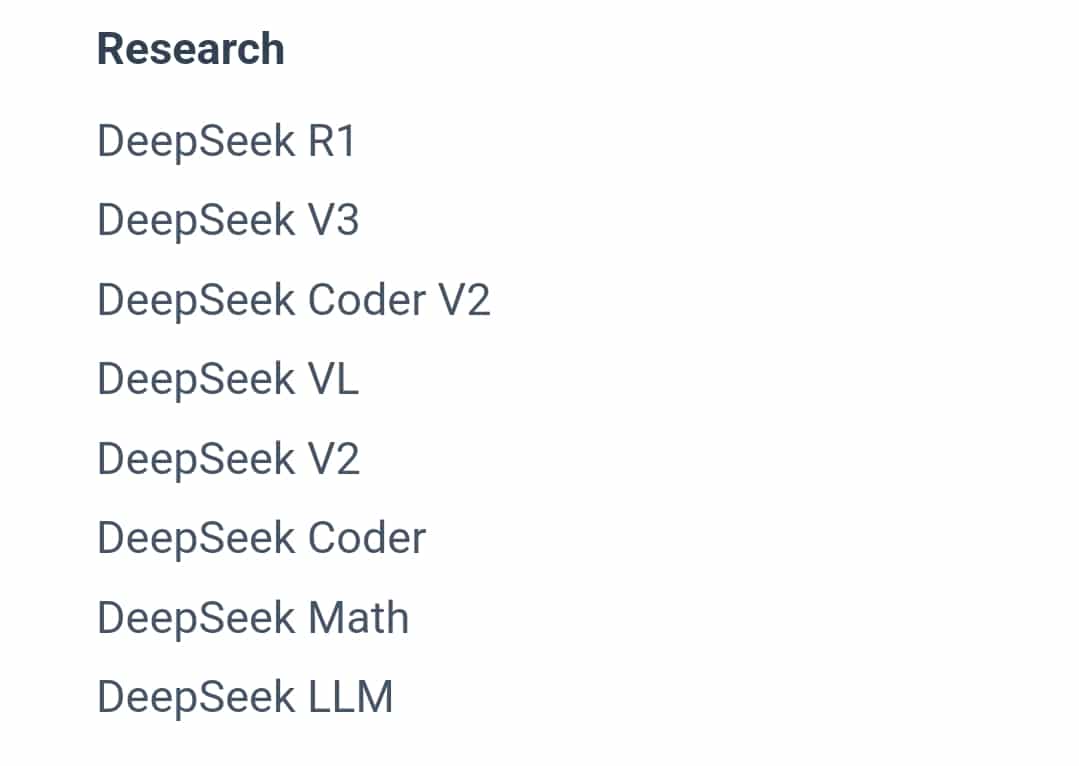Click the Research section heading

pyautogui.click(x=191, y=49)
